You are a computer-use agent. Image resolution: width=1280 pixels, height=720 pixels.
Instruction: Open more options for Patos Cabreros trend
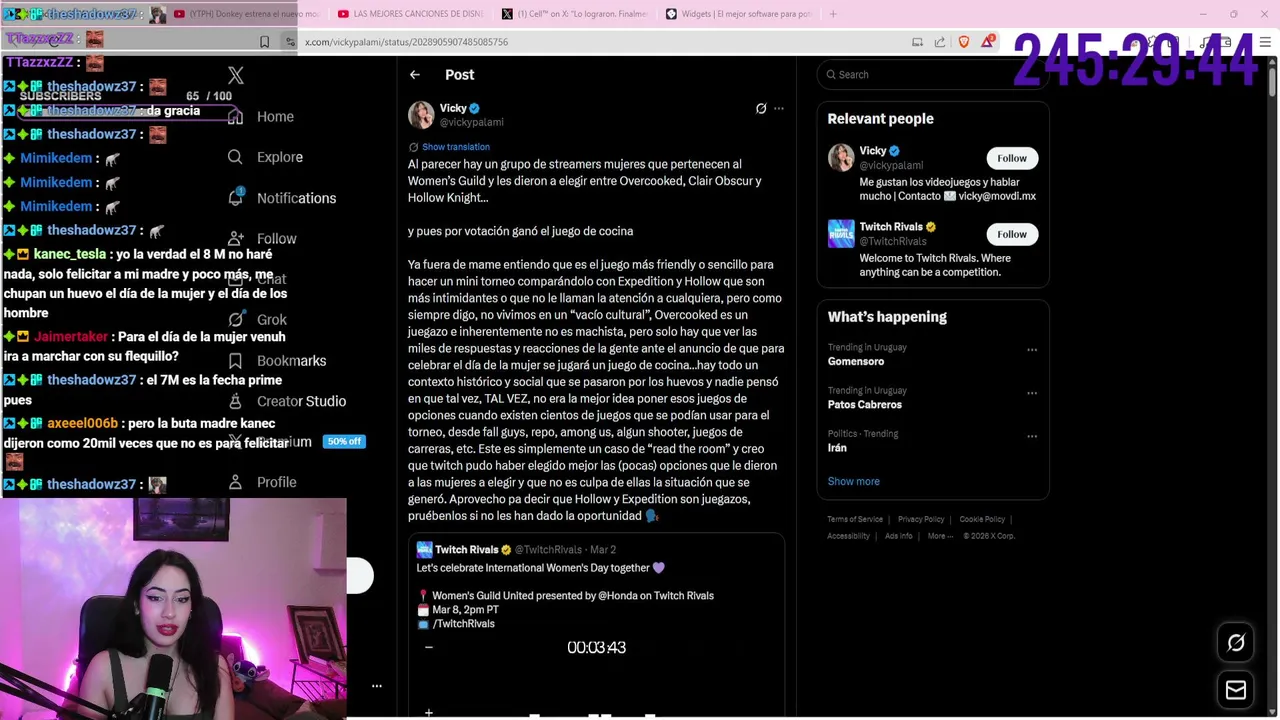point(1032,393)
